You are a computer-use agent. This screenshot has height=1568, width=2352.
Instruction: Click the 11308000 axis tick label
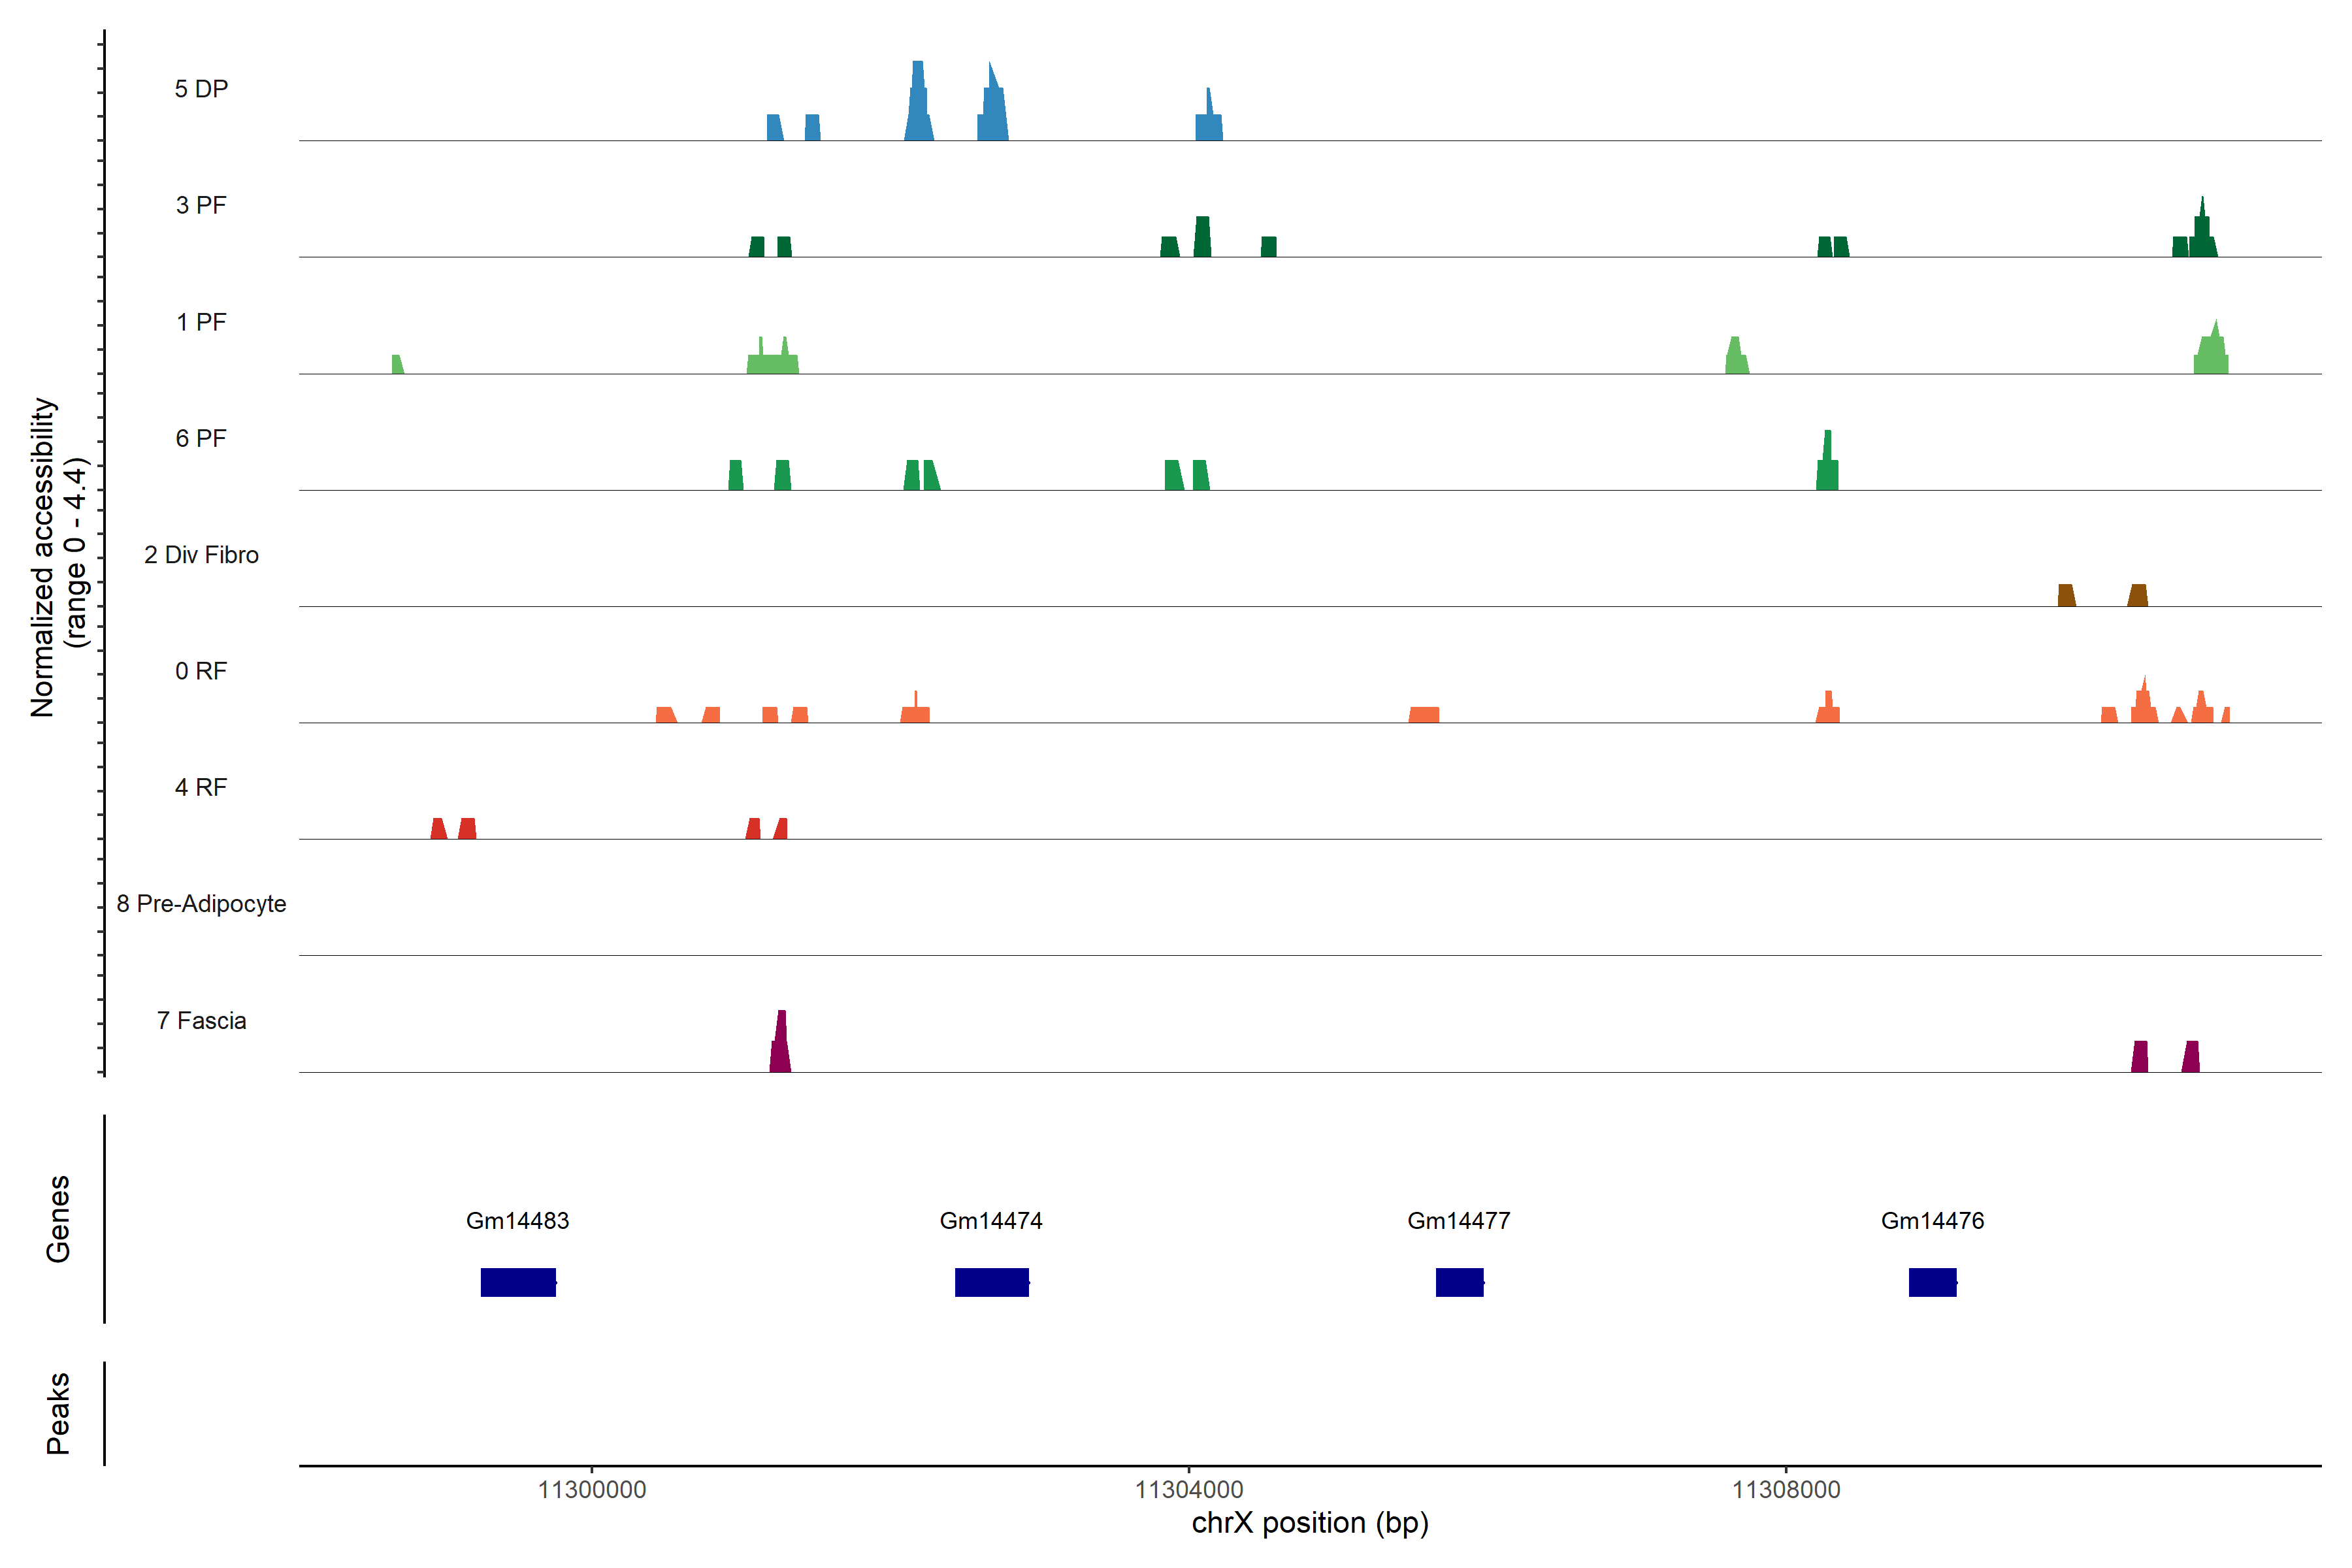pos(1786,1490)
